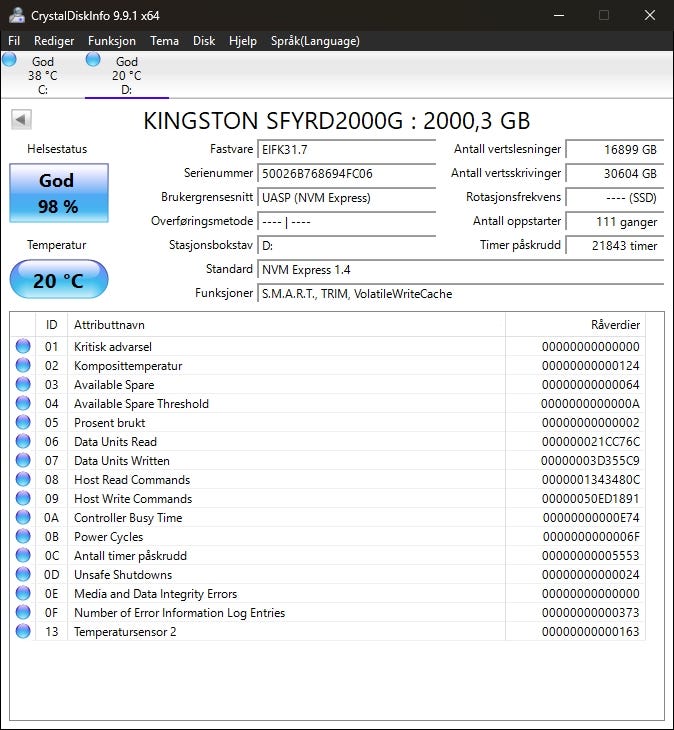Screen dimensions: 674x730
Task: Click the serial number field 50026B768694FC06
Action: pyautogui.click(x=346, y=174)
